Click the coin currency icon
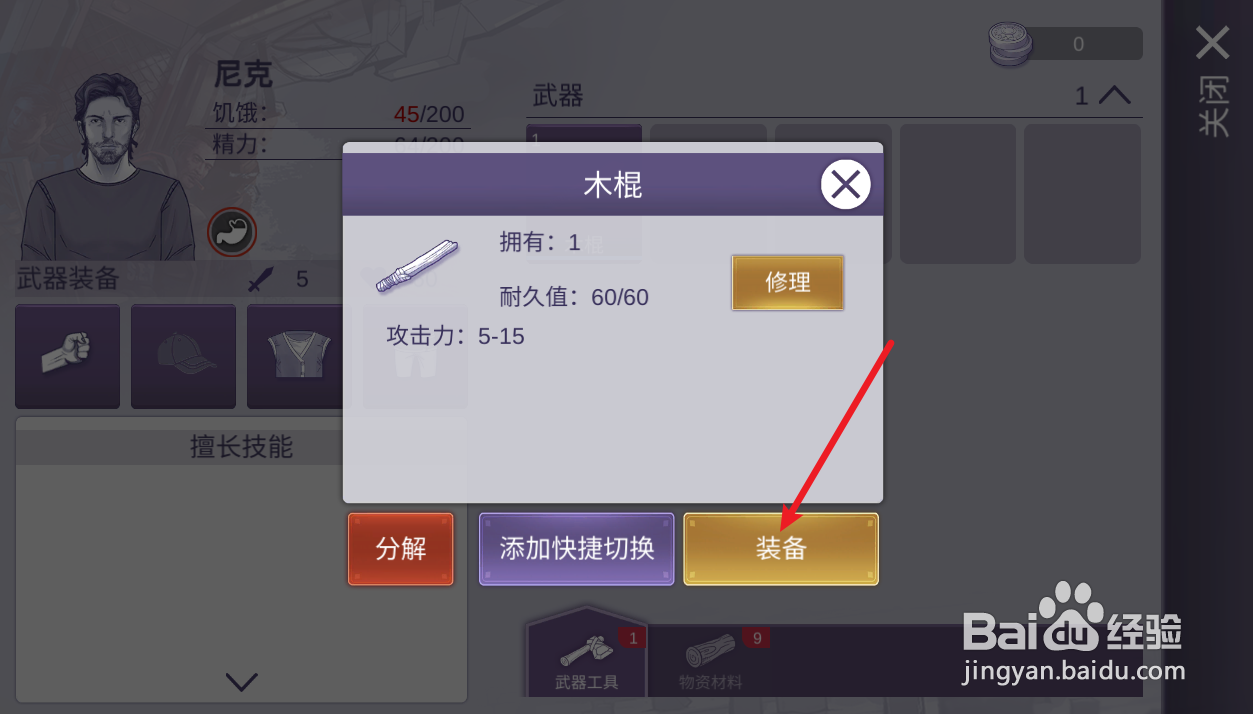 pos(1012,44)
